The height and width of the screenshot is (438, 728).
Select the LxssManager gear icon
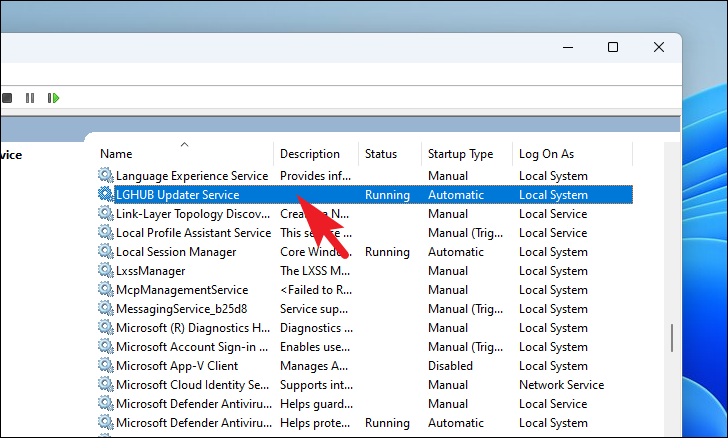(x=106, y=270)
